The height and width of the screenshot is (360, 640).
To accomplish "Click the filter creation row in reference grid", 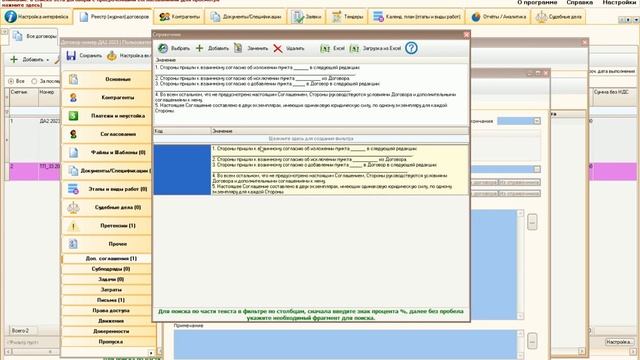I will (x=311, y=139).
